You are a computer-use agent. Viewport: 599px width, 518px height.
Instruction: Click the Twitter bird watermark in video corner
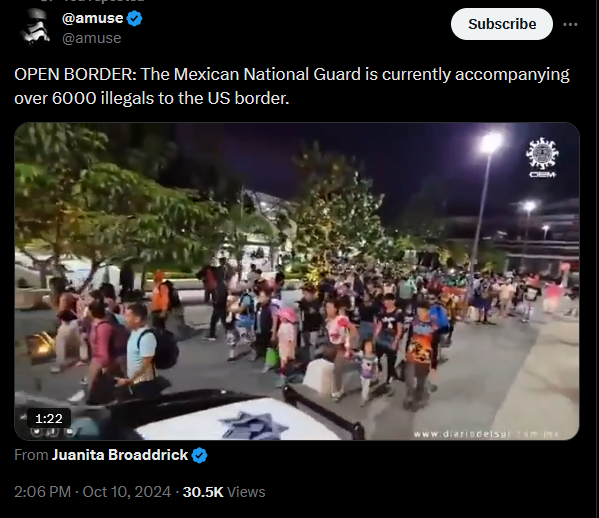click(x=37, y=432)
